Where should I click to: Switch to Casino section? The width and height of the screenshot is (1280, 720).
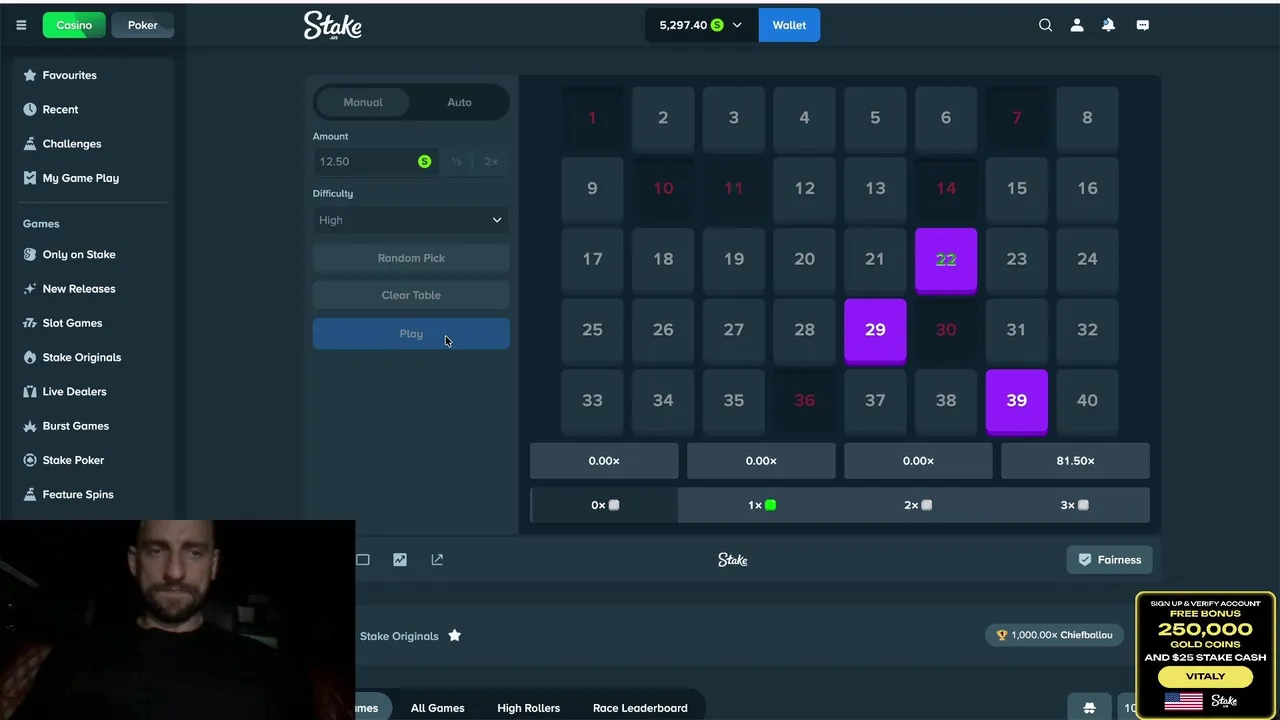coord(74,25)
